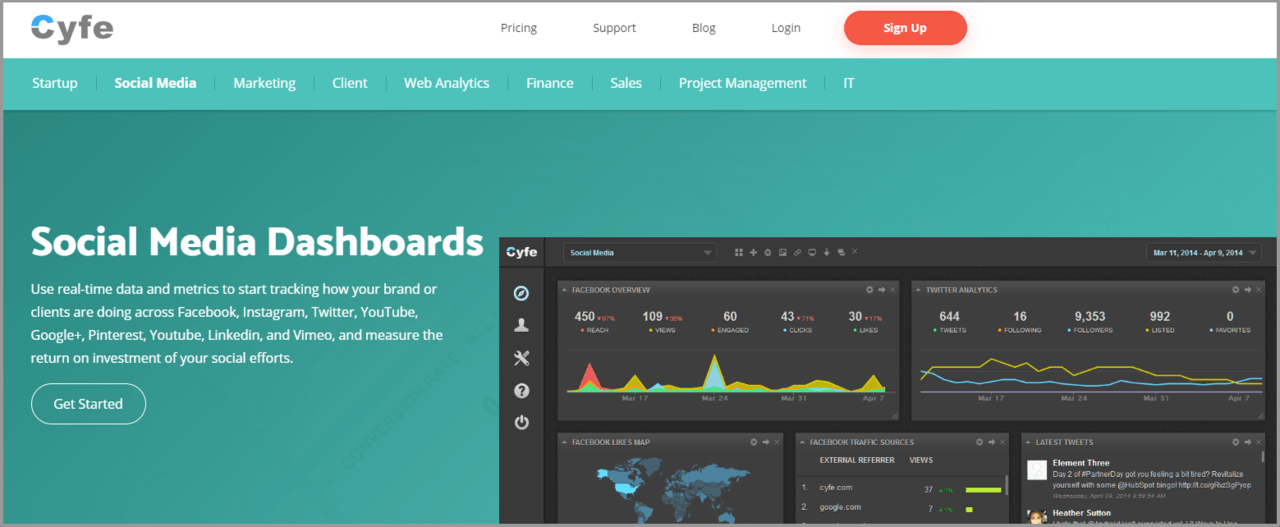Viewport: 1280px width, 527px height.
Task: Open the Social Media dashboard dropdown
Action: point(639,253)
